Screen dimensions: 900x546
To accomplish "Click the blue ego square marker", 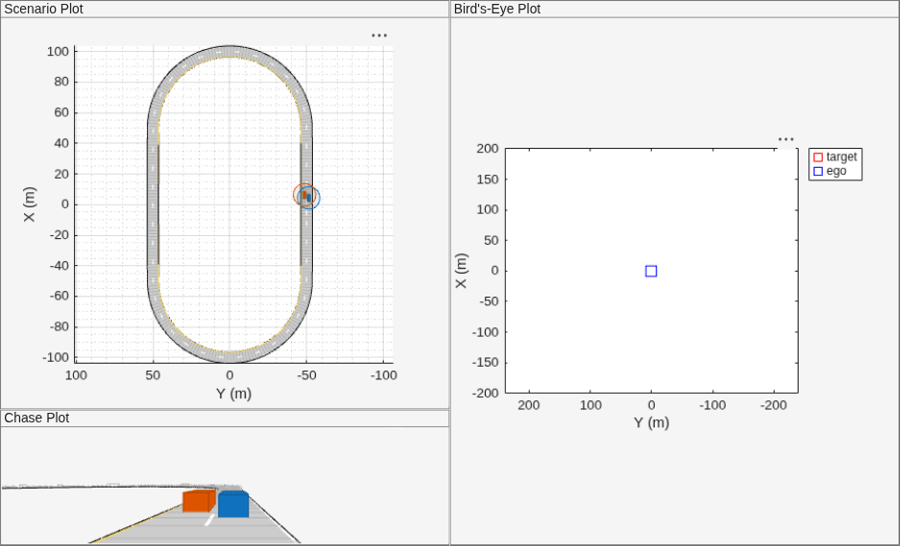I will tap(651, 271).
